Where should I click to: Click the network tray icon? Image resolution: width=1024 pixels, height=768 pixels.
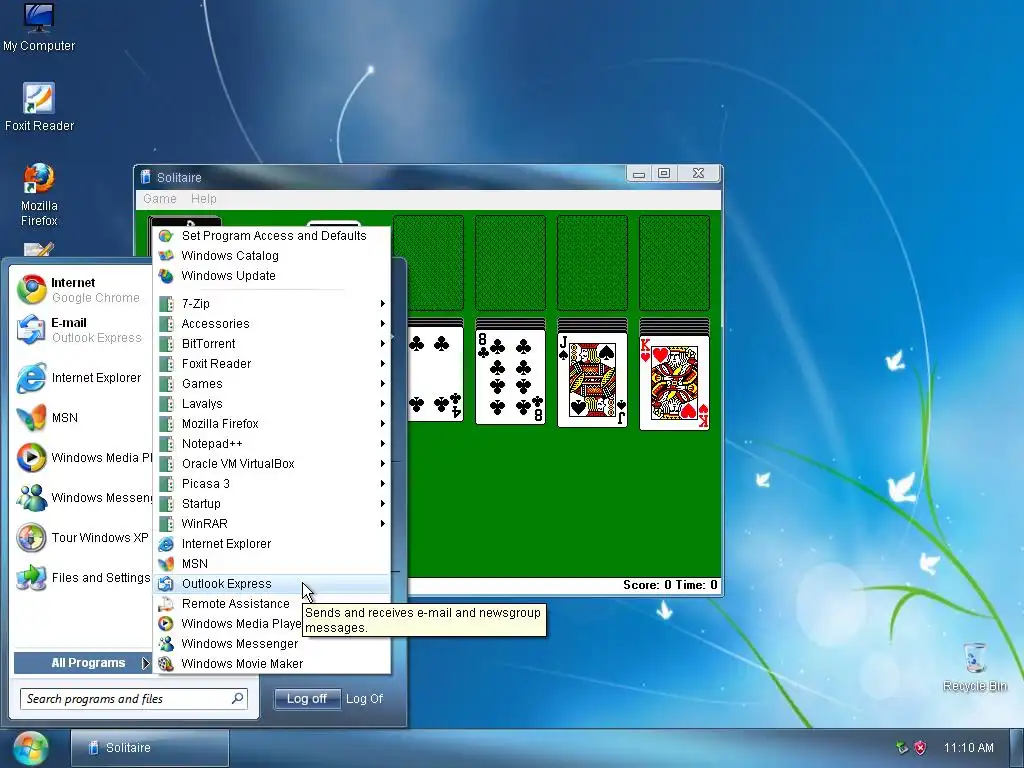pyautogui.click(x=903, y=748)
